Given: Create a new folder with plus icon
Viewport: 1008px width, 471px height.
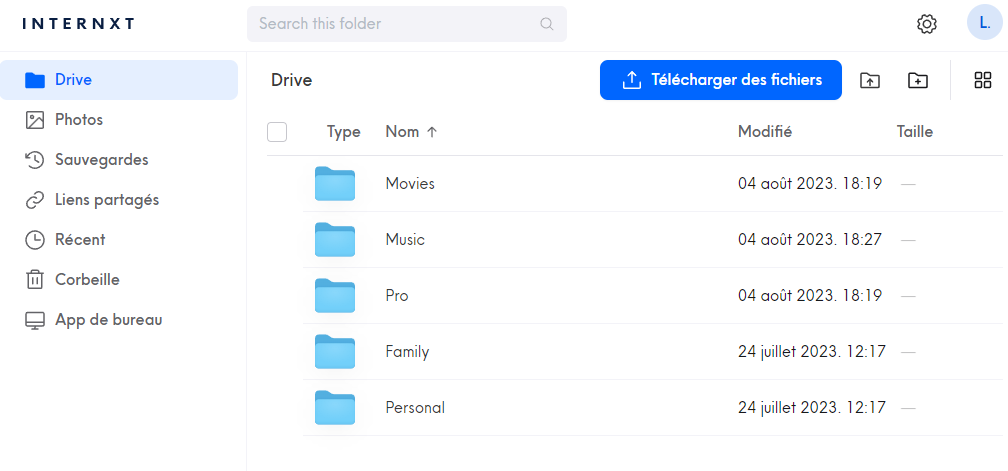Looking at the screenshot, I should coord(918,81).
